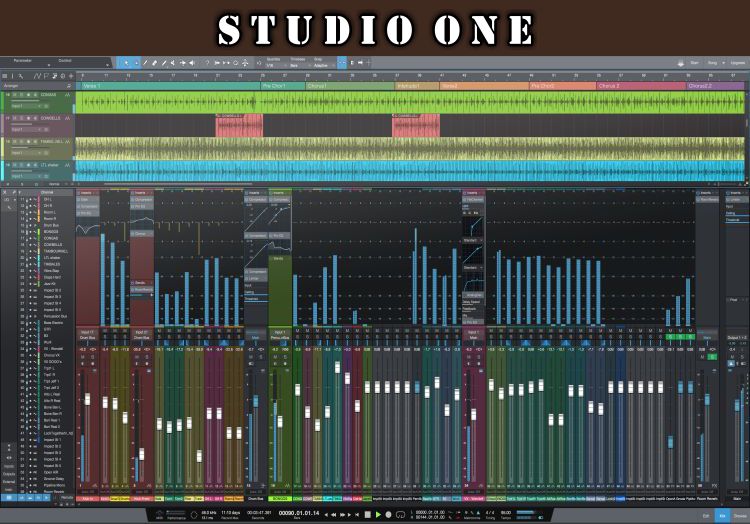Screen dimensions: 750x524
Task: Open the track list icon above Arranger
Action: point(5,76)
